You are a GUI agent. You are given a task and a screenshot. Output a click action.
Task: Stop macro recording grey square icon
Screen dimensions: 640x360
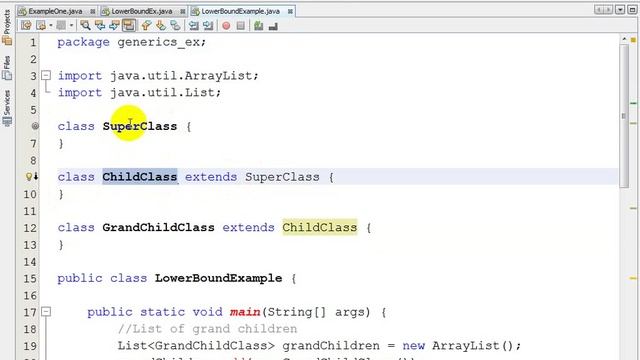241,26
